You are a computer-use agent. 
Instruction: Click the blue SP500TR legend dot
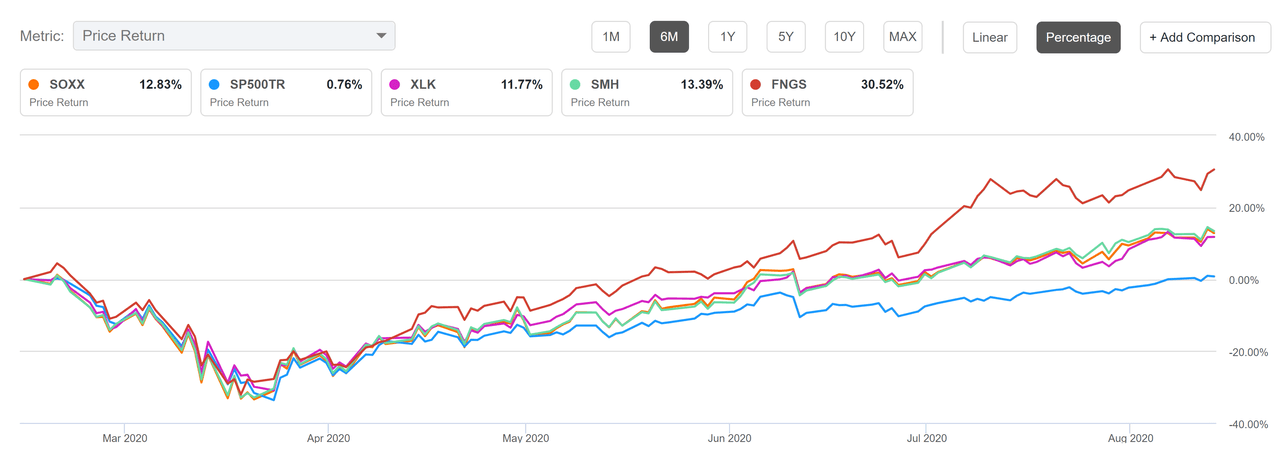[x=216, y=85]
